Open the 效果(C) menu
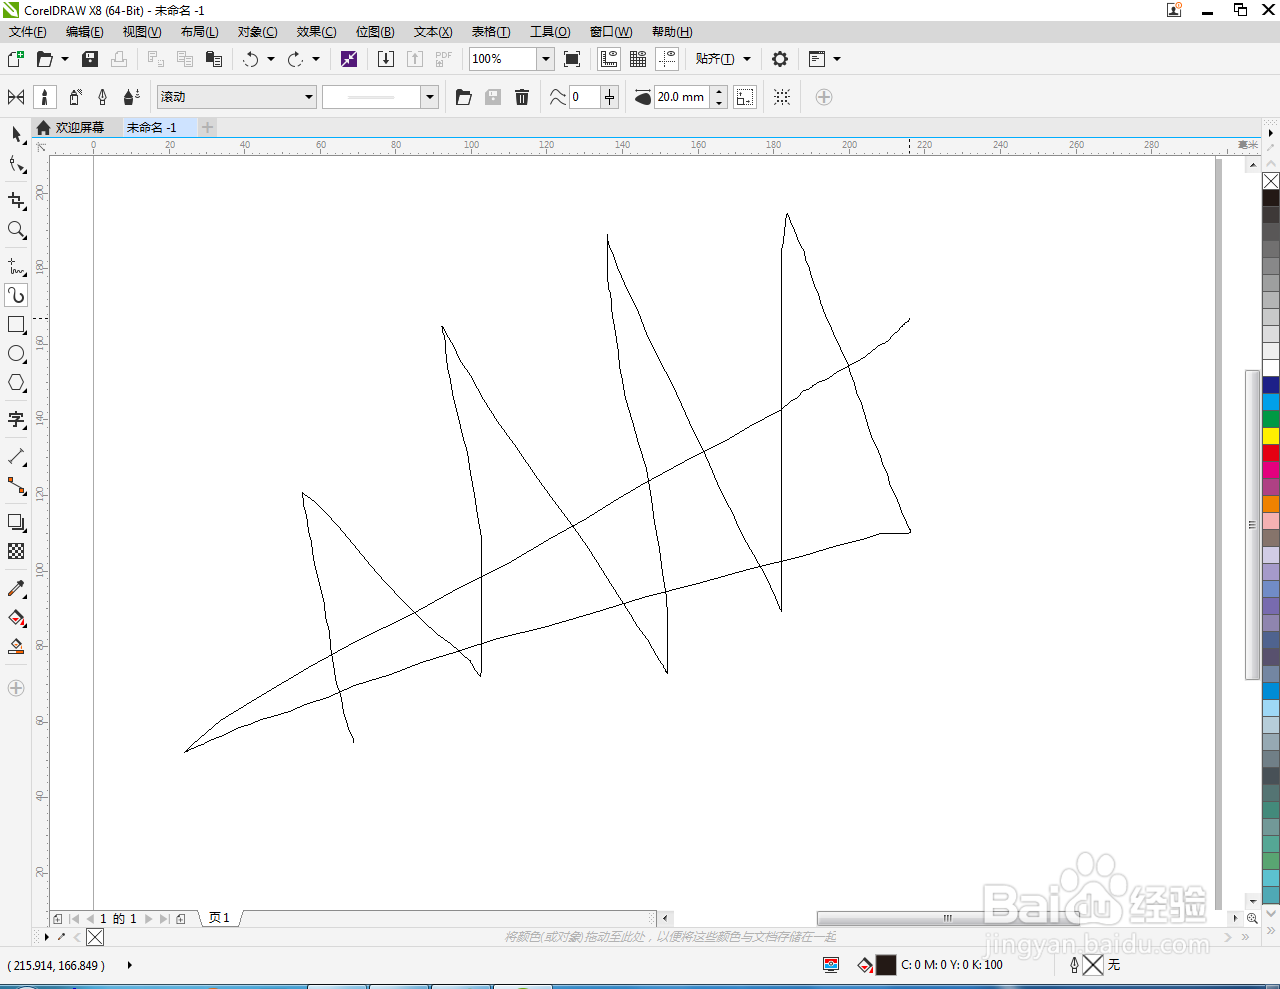1280x989 pixels. pyautogui.click(x=316, y=32)
